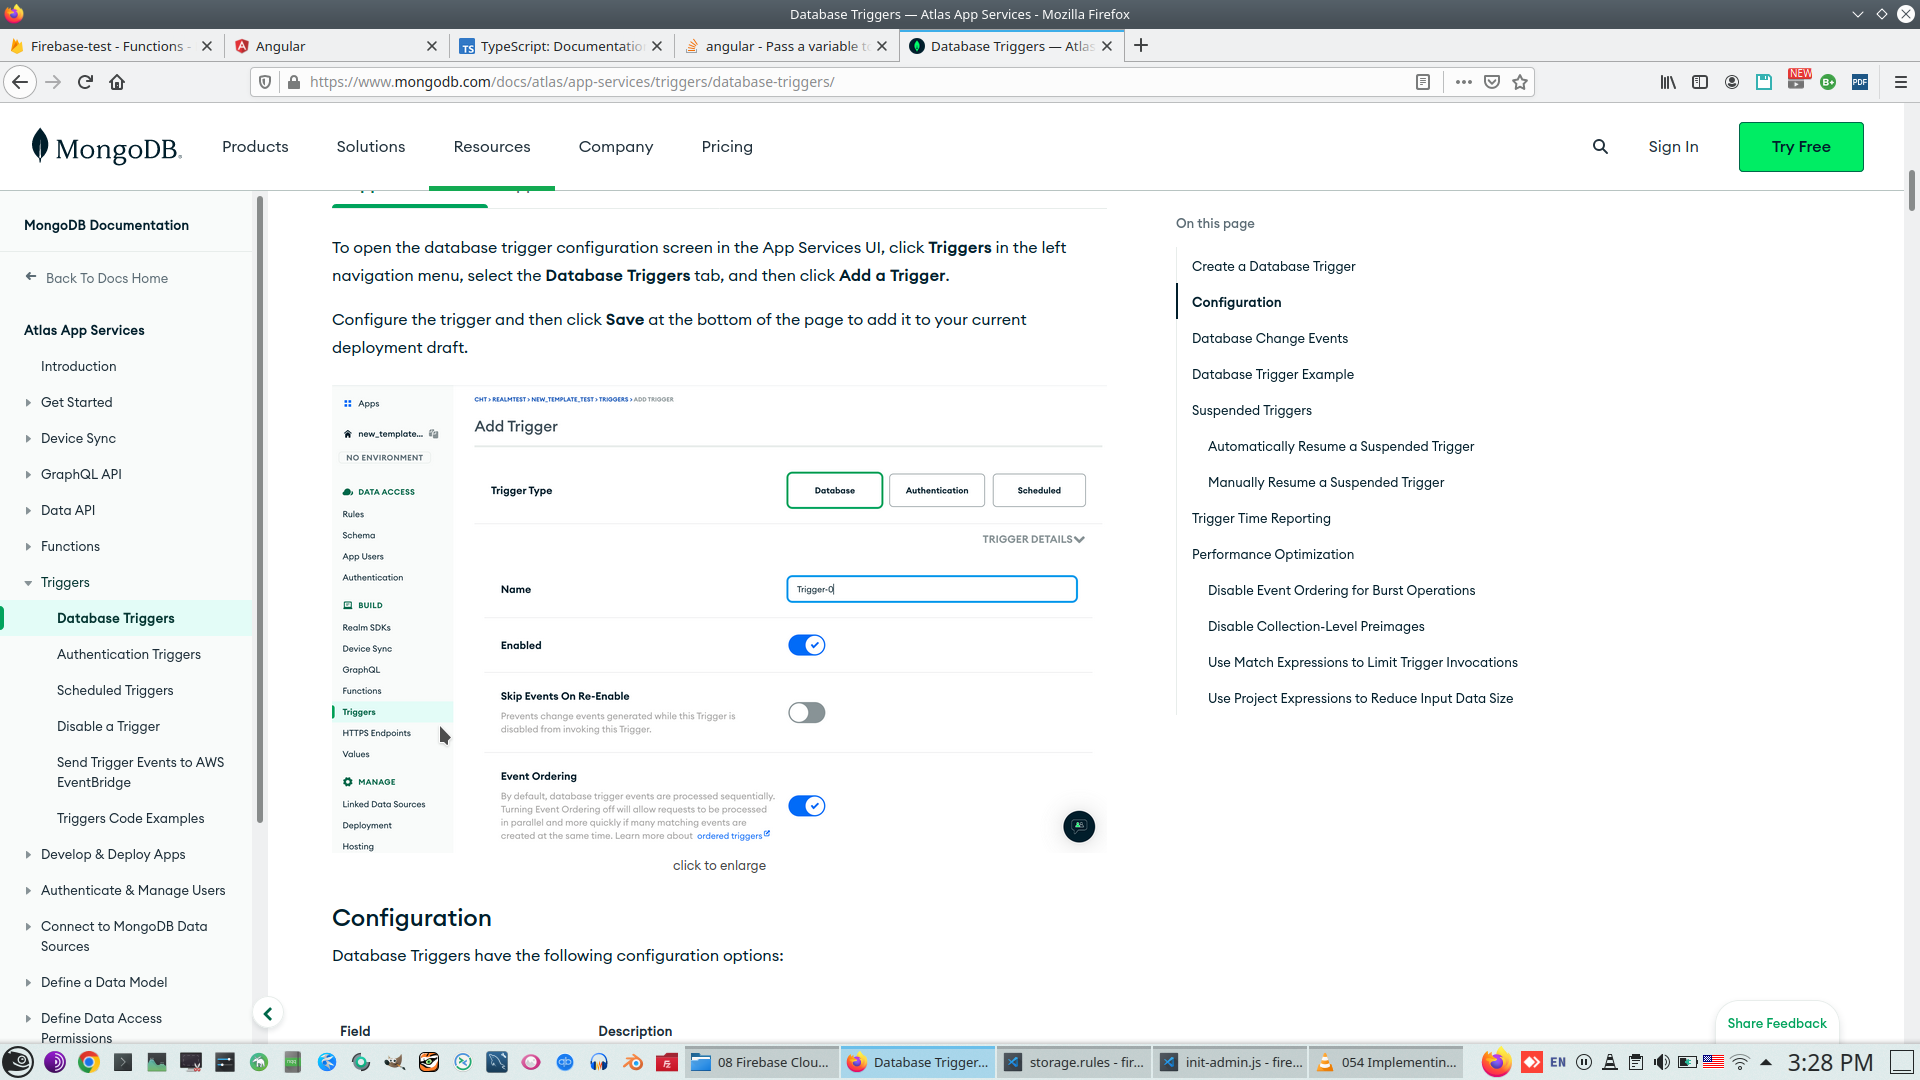Toggle reader view icon in address bar
1920x1080 pixels.
pyautogui.click(x=1423, y=82)
